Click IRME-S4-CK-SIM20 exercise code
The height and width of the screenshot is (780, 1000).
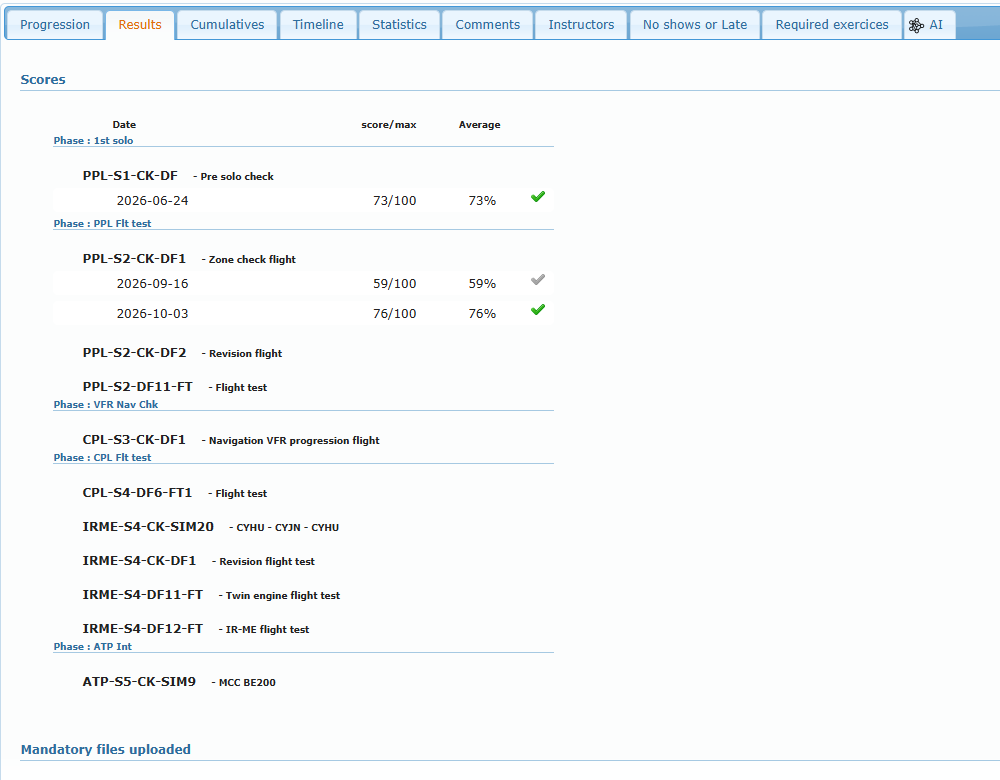[x=148, y=527]
